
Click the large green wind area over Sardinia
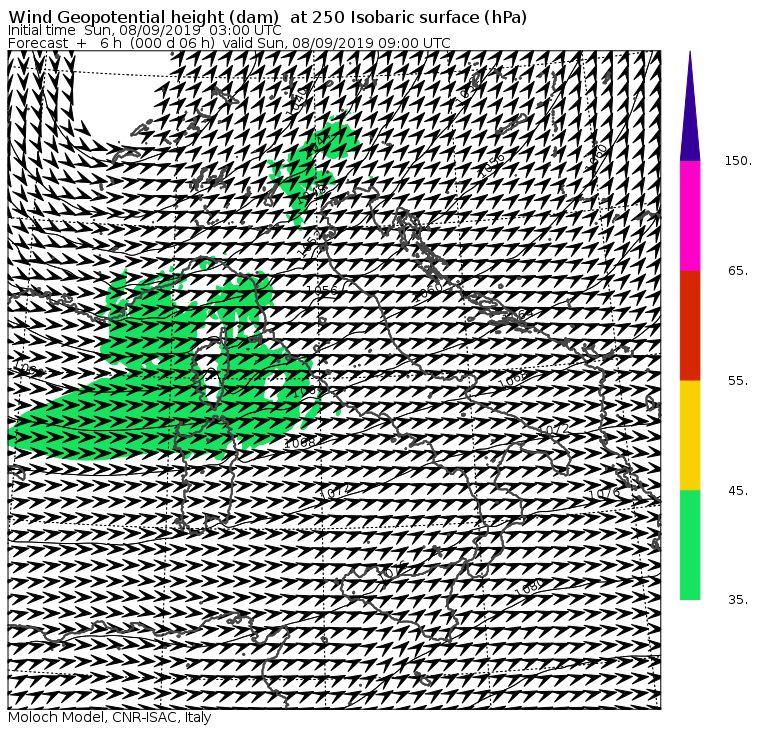[160, 388]
